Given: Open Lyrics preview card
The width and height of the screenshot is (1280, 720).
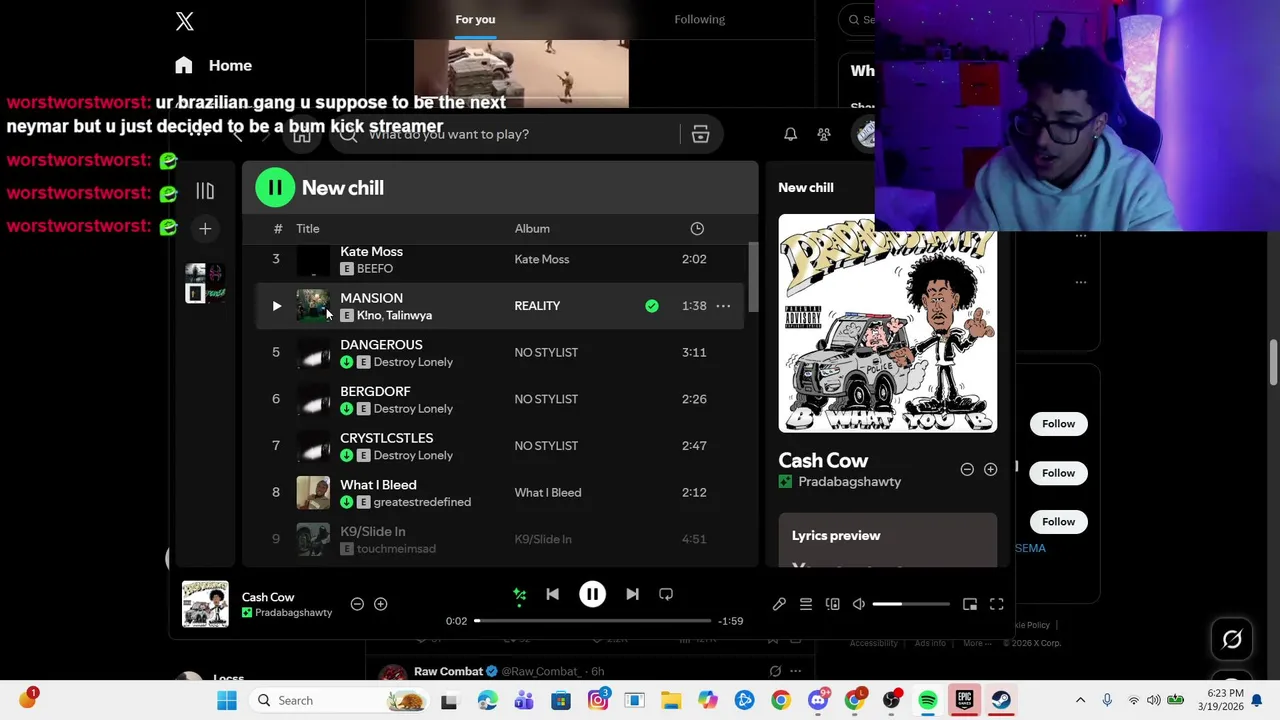Looking at the screenshot, I should [x=888, y=541].
